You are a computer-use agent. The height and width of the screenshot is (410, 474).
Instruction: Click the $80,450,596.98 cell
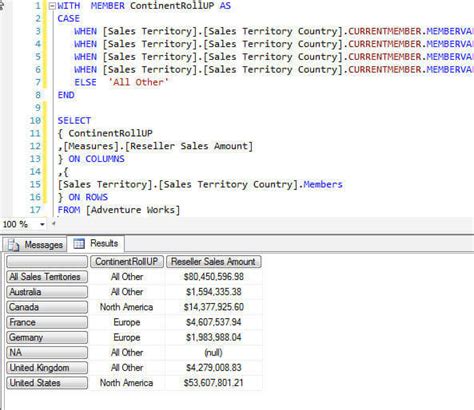214,277
